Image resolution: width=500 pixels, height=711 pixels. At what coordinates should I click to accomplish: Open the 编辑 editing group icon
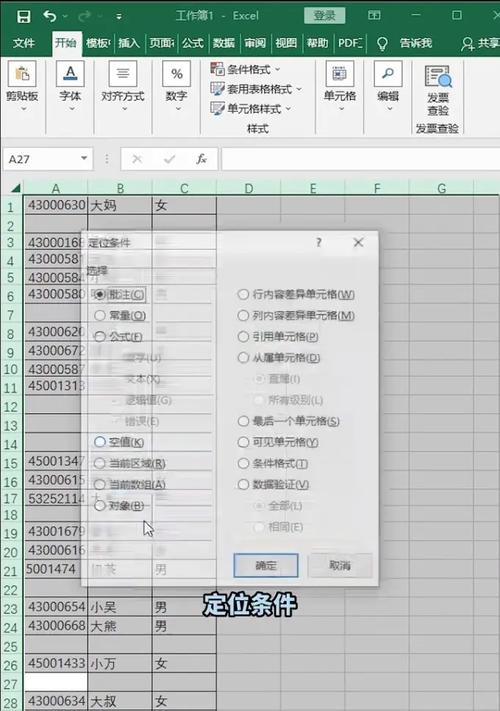[x=388, y=73]
